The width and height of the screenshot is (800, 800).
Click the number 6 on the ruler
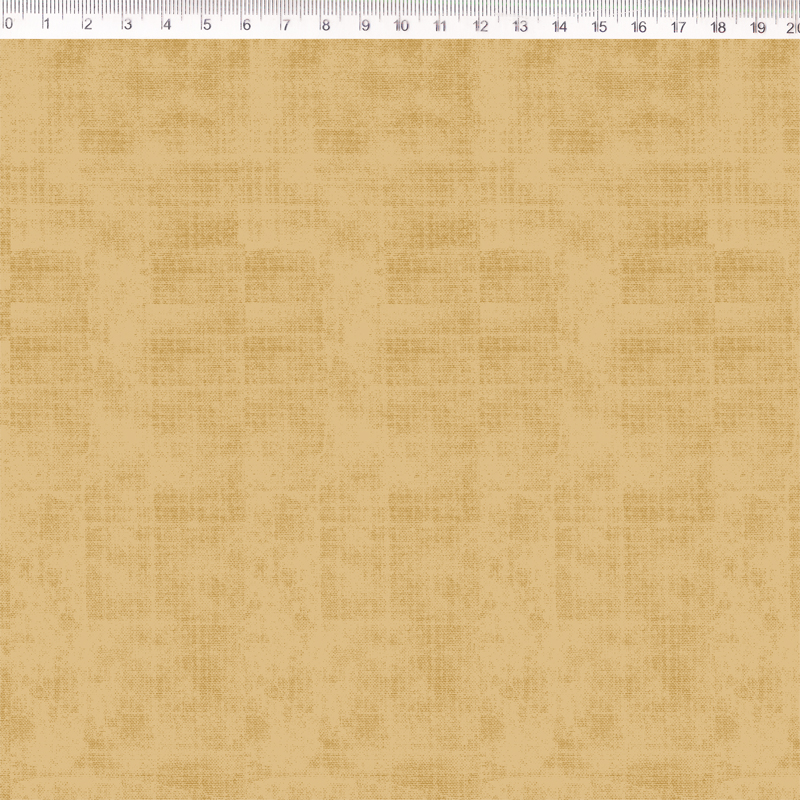pos(245,24)
